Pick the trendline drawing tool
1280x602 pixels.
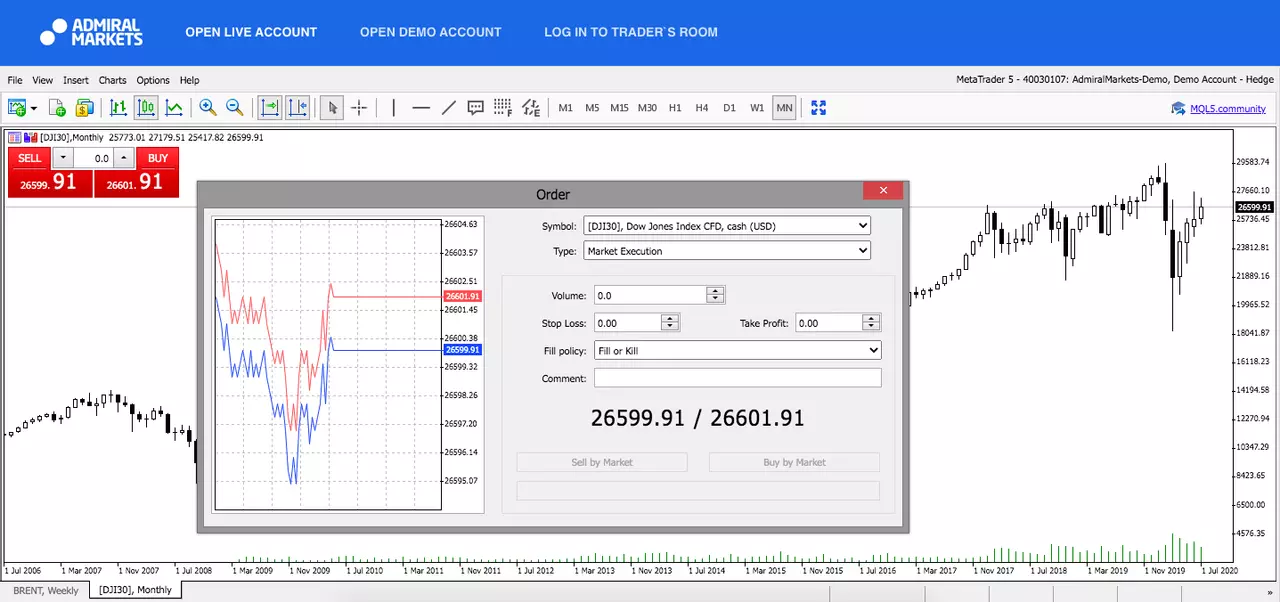448,108
